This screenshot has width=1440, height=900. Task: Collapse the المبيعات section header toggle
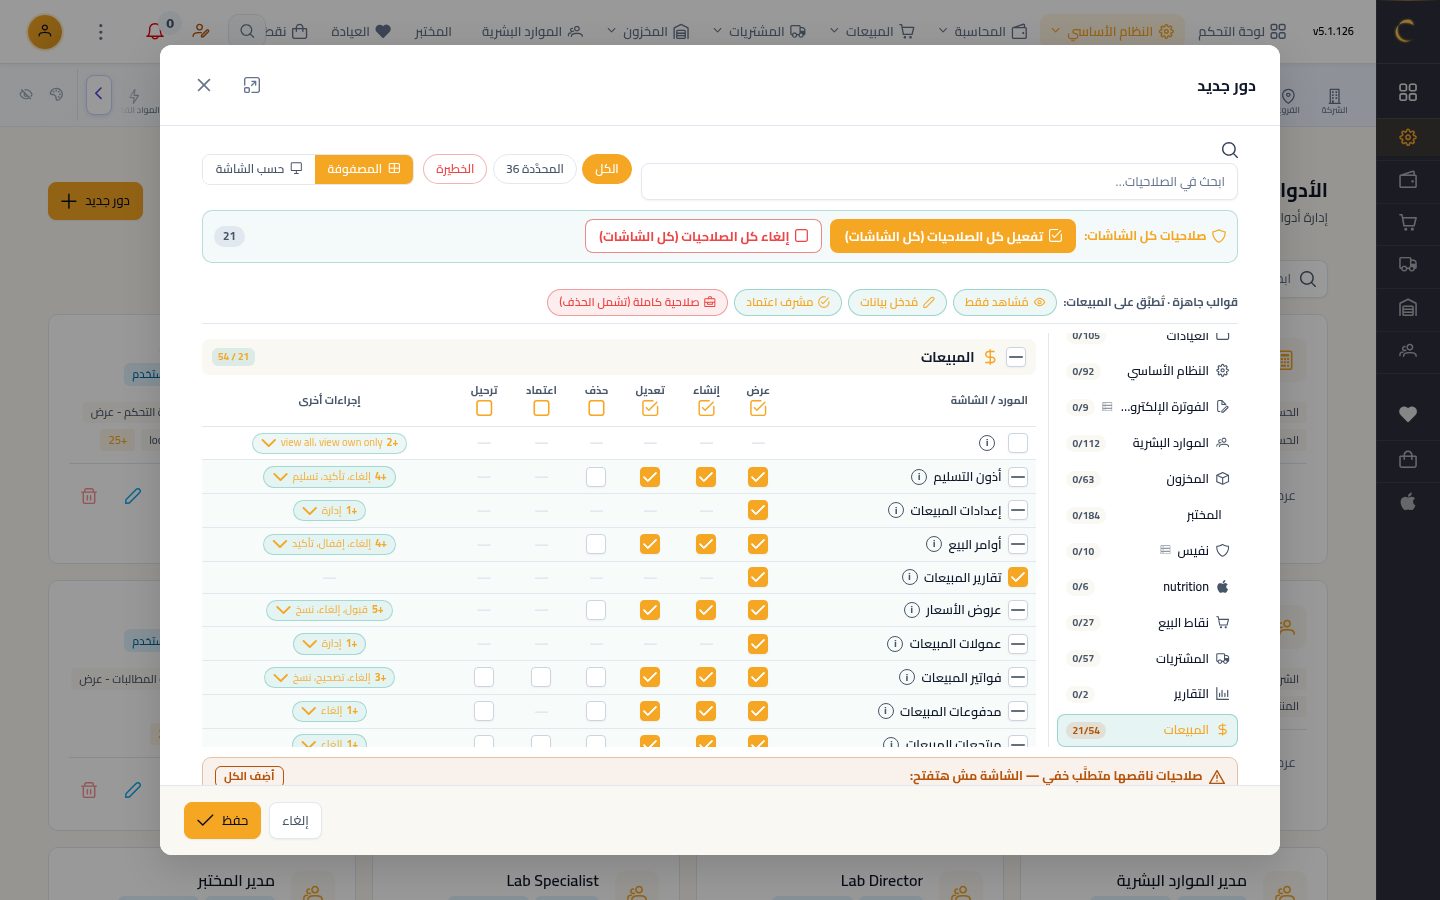pos(1016,357)
